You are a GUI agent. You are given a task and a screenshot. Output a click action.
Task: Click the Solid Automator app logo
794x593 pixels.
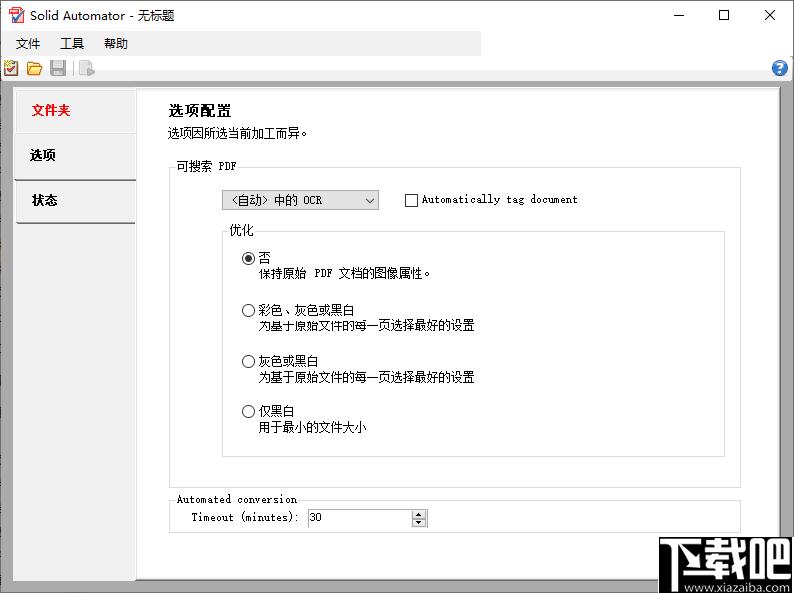tap(16, 15)
